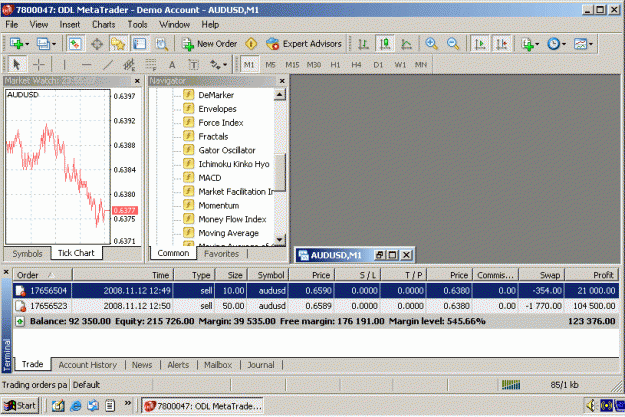Toggle the Data Window crosshair icon
Screen dimensions: 625x417
[x=97, y=44]
